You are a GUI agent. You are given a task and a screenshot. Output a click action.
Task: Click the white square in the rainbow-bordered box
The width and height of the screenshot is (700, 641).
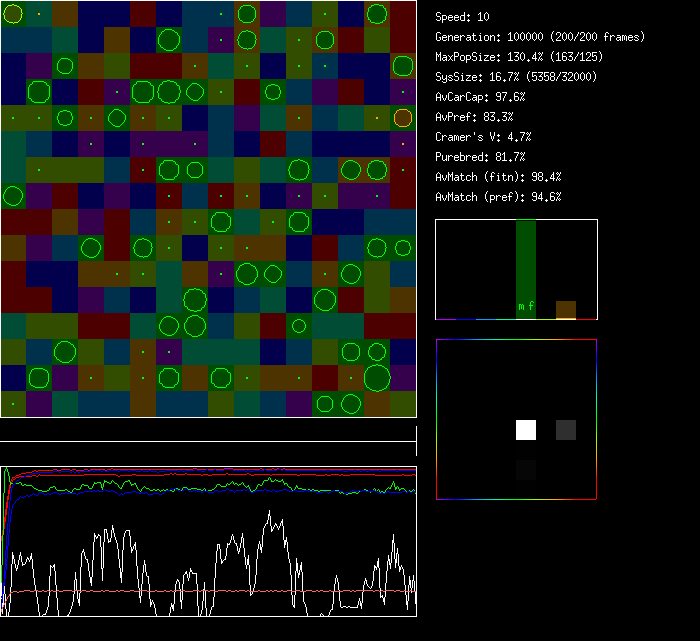(x=526, y=430)
